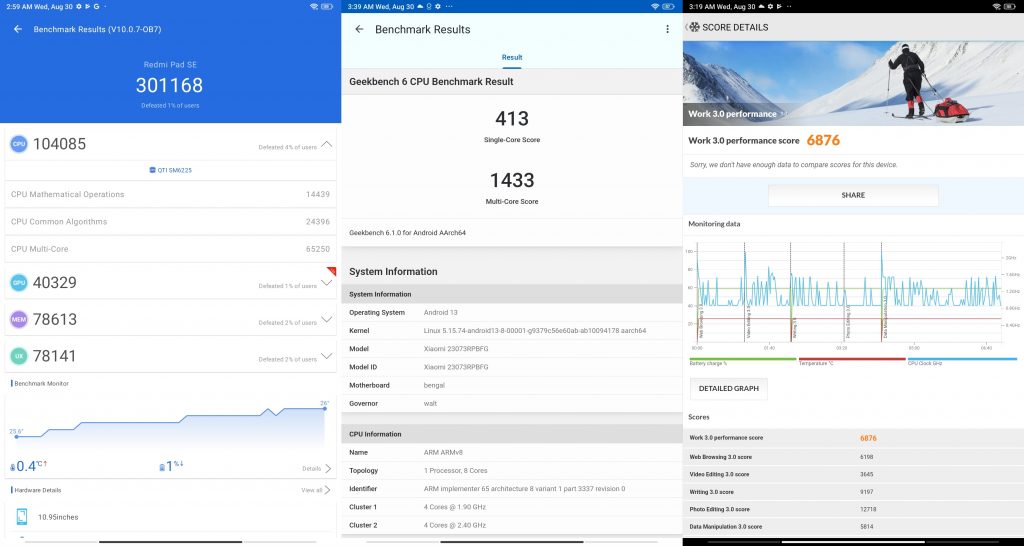Click the Data Manipulation 3.0 score row

click(853, 526)
